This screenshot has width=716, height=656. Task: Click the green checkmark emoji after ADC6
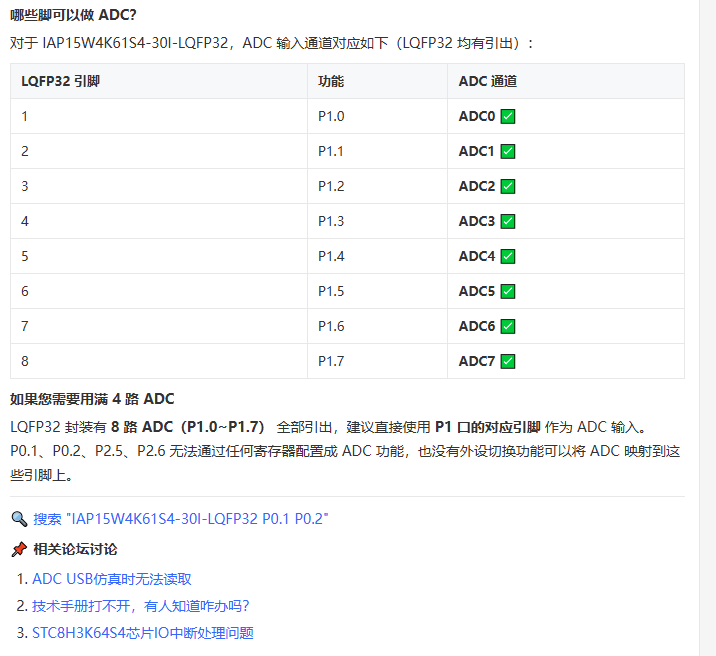click(x=508, y=326)
